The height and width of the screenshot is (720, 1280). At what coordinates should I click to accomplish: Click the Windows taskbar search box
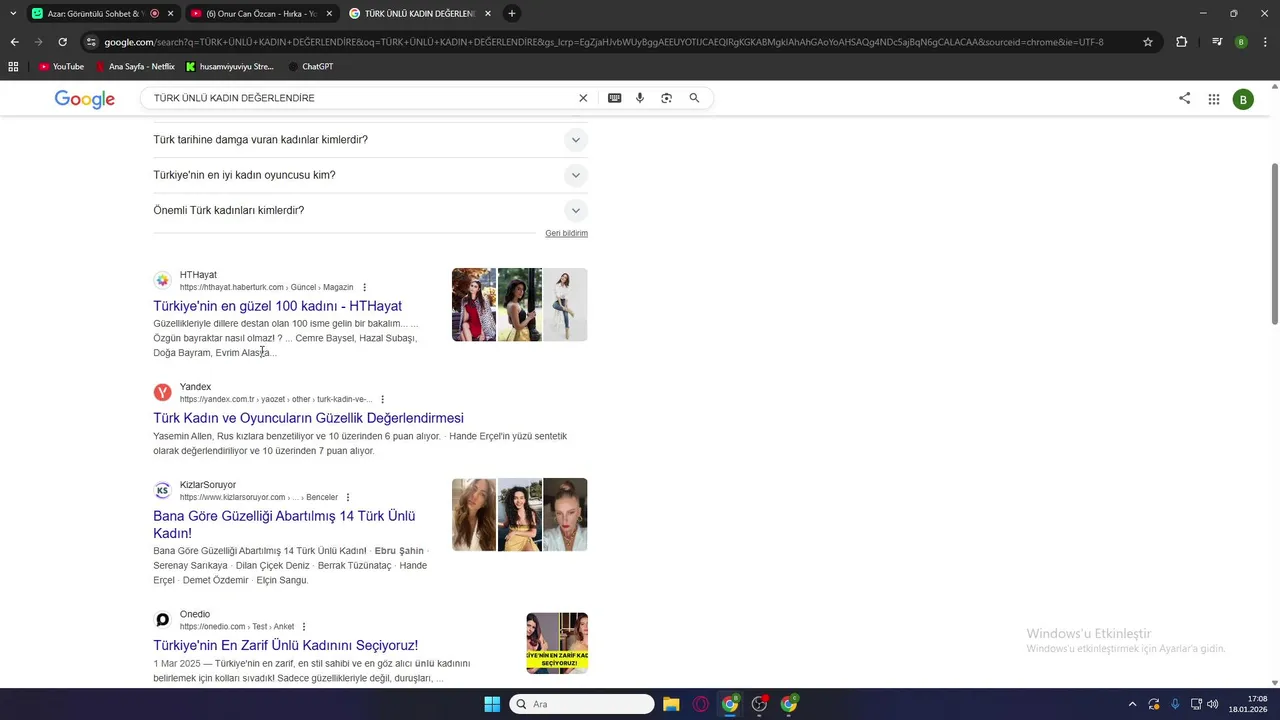point(582,704)
